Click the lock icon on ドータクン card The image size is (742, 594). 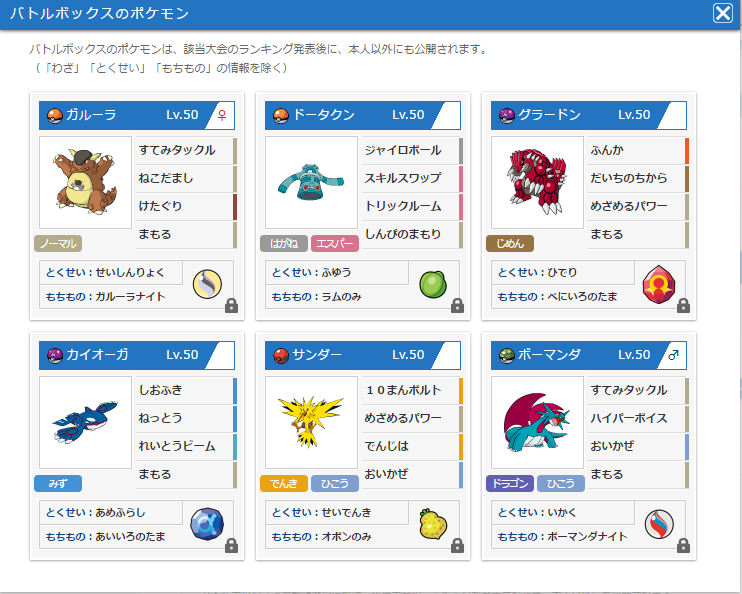[x=457, y=306]
